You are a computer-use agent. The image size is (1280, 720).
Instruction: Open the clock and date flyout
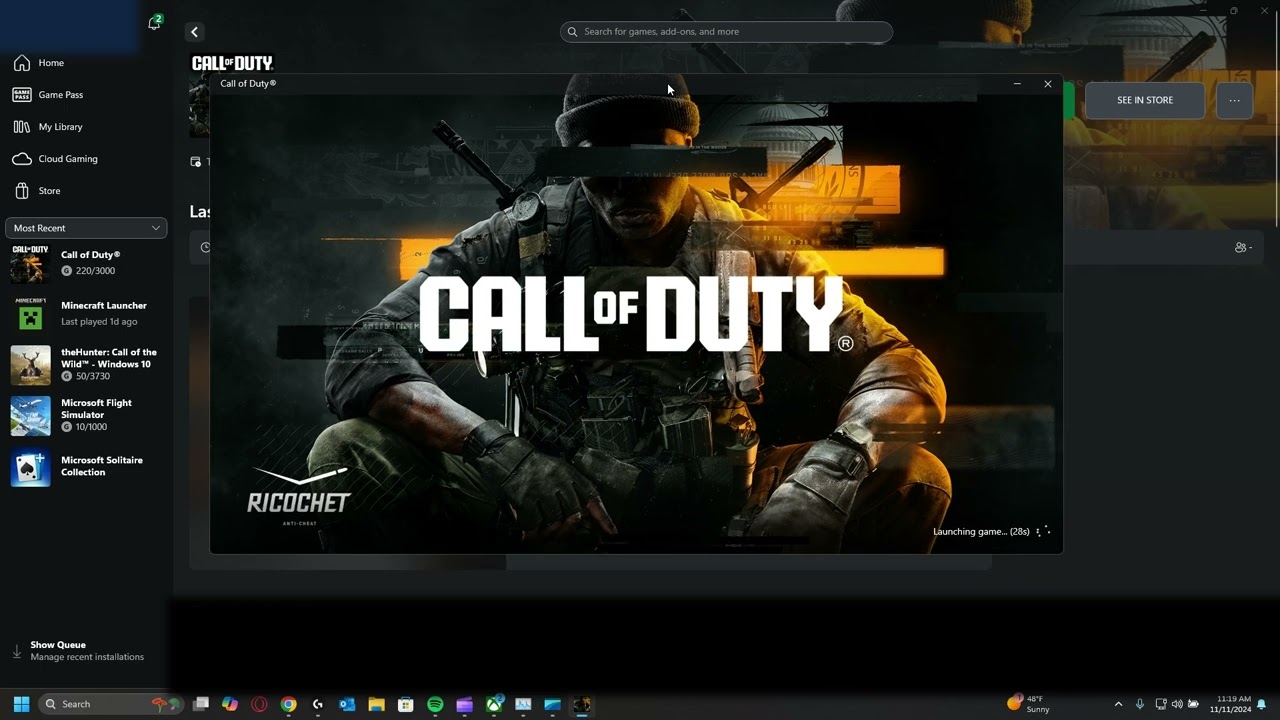point(1230,704)
